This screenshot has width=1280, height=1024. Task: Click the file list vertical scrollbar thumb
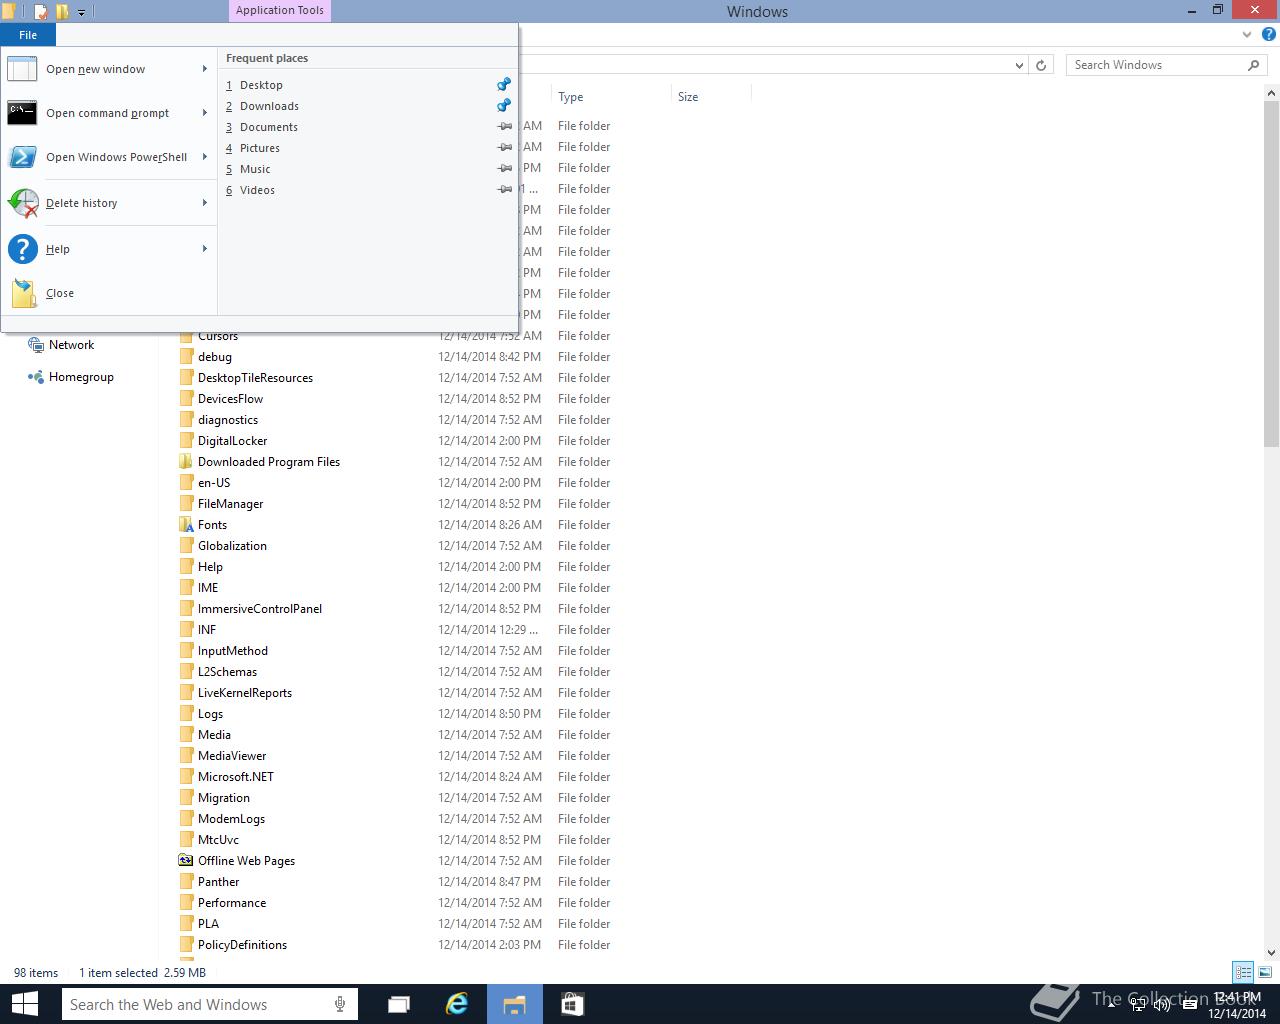(1272, 273)
